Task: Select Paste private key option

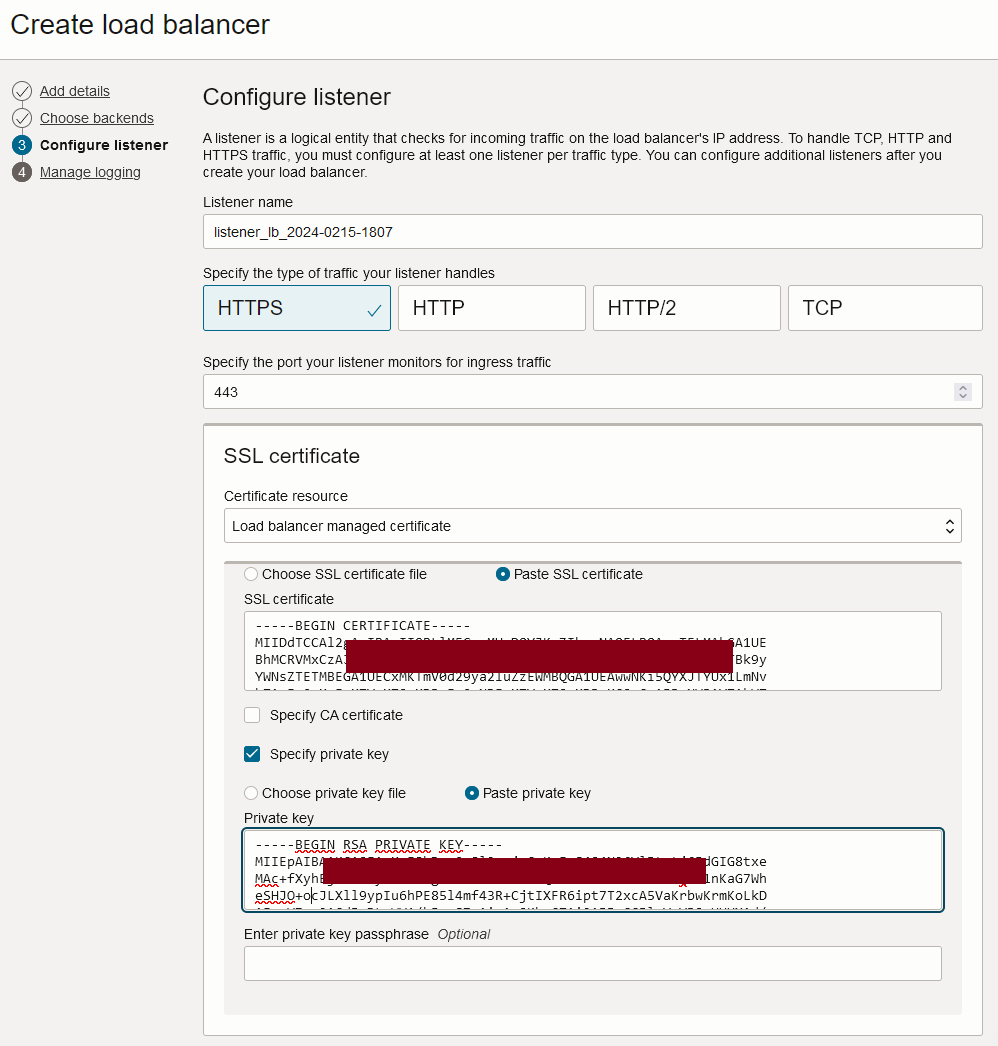Action: [x=472, y=793]
